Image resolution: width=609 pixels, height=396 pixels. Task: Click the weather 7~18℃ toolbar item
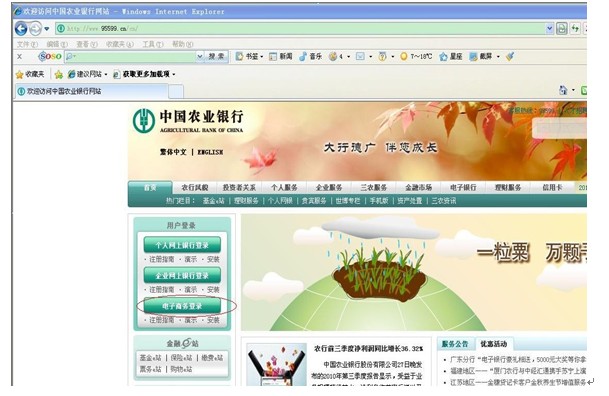tap(416, 57)
